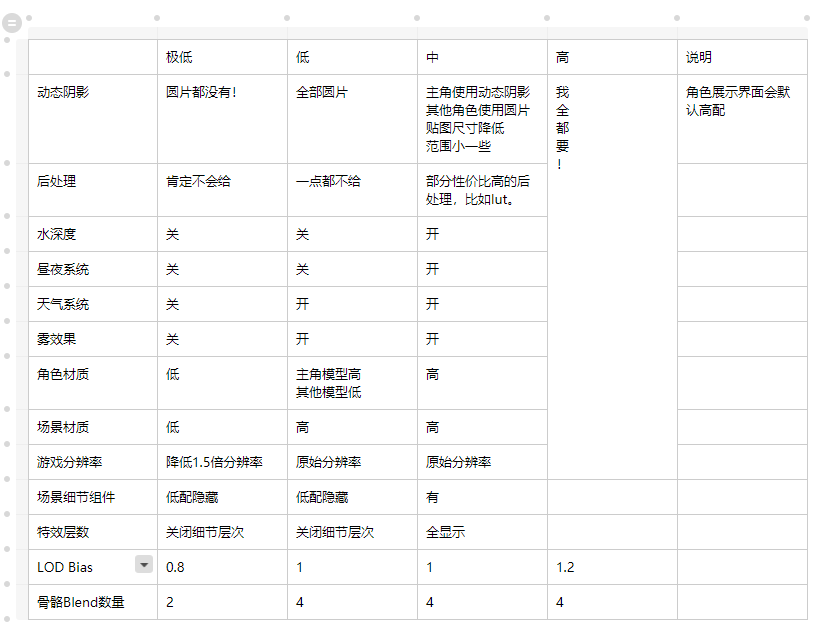Select the cell reading 全显示
The width and height of the screenshot is (832, 631).
[482, 532]
